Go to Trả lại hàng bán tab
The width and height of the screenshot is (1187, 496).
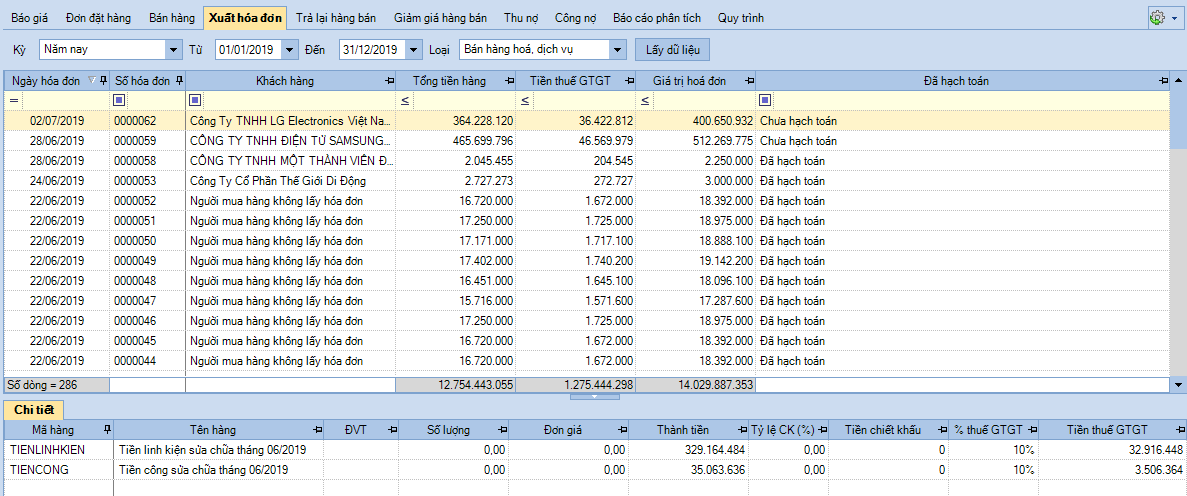coord(336,17)
